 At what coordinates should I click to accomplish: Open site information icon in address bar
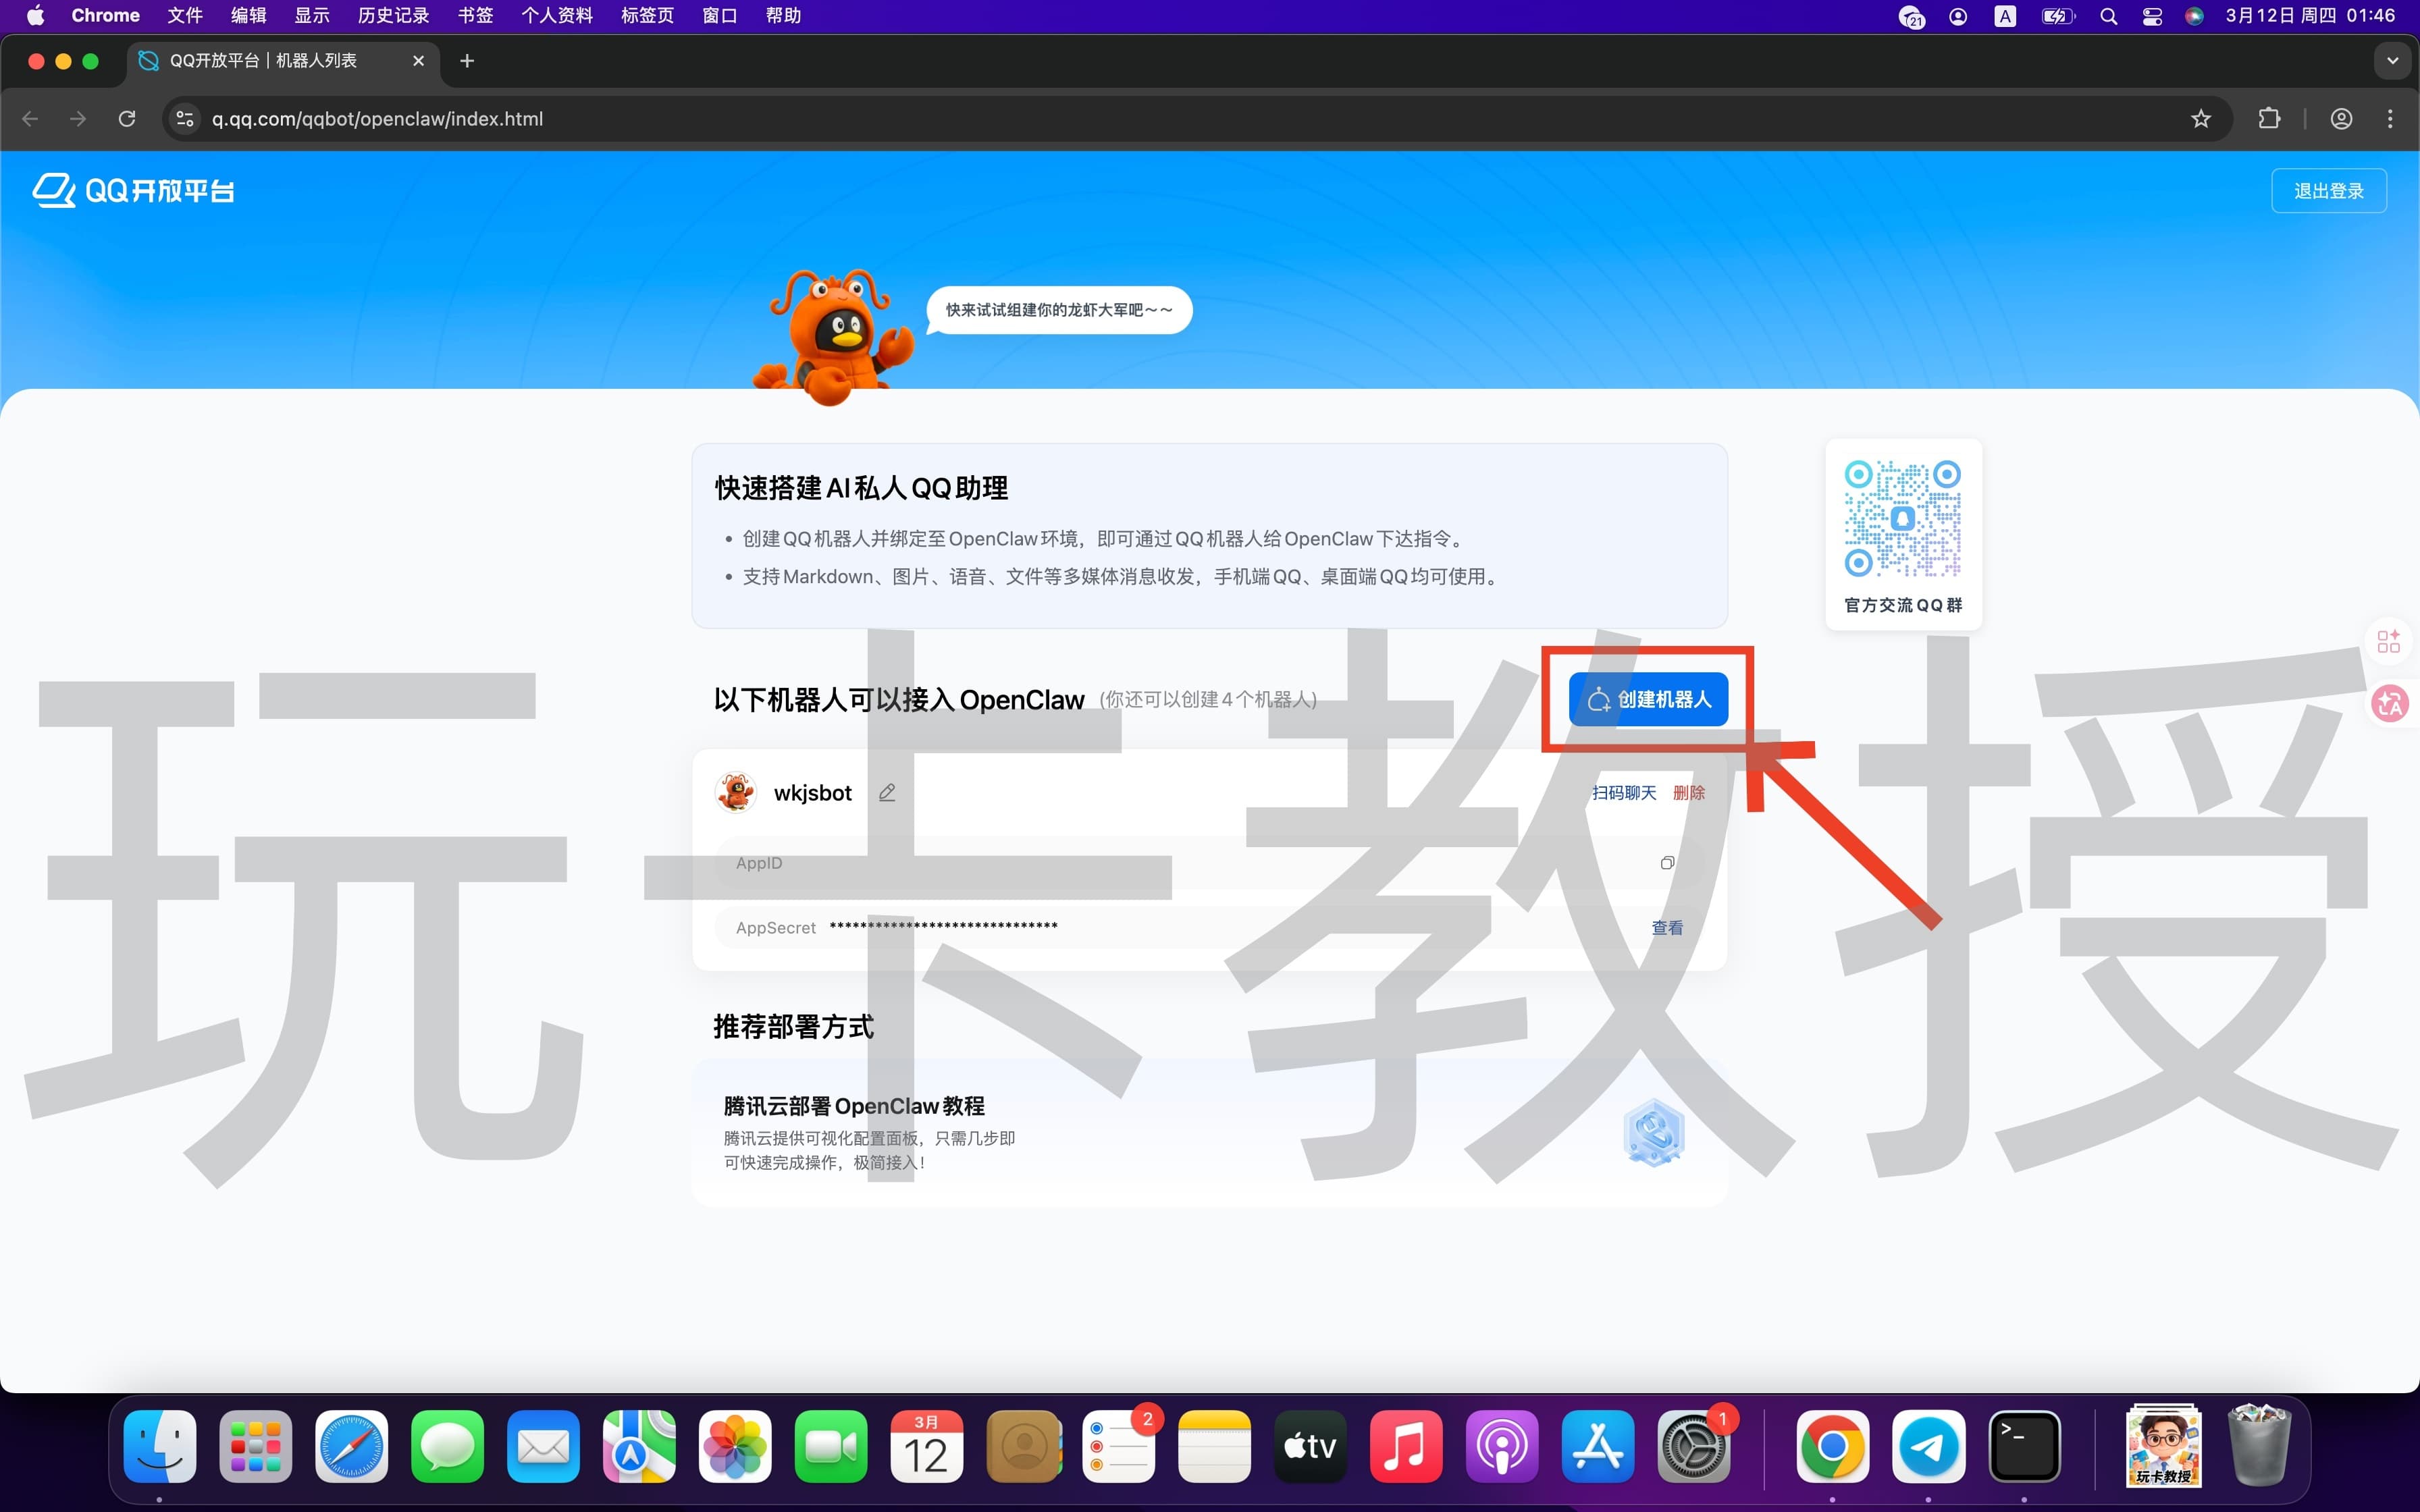pos(184,118)
